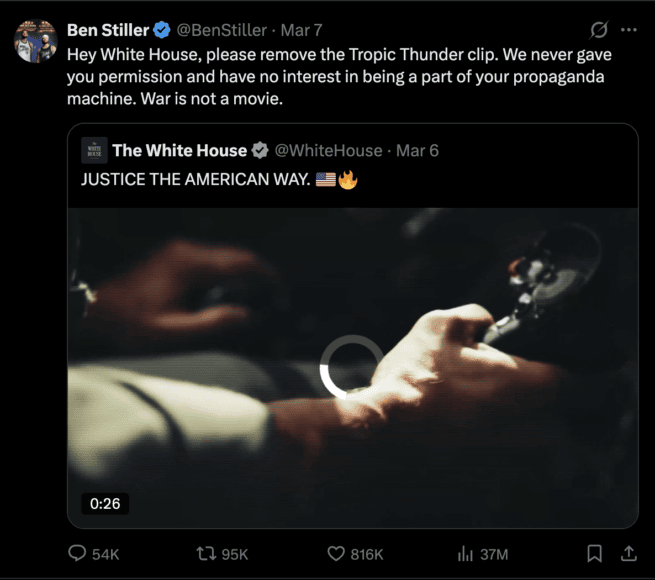Viewport: 655px width, 580px height.
Task: Click the @WhiteHouse handle
Action: (328, 150)
